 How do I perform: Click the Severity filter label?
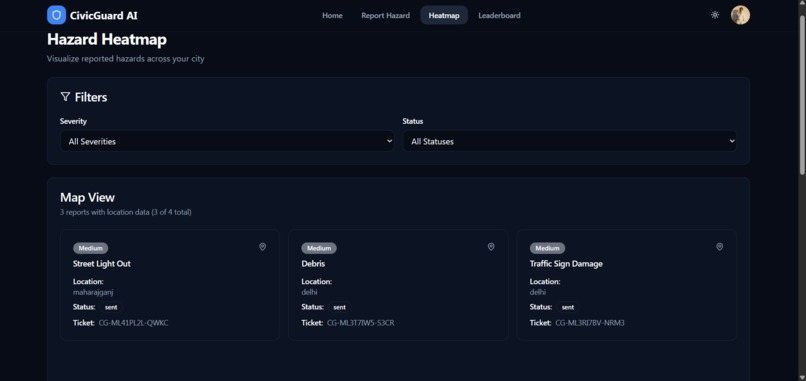click(x=74, y=121)
